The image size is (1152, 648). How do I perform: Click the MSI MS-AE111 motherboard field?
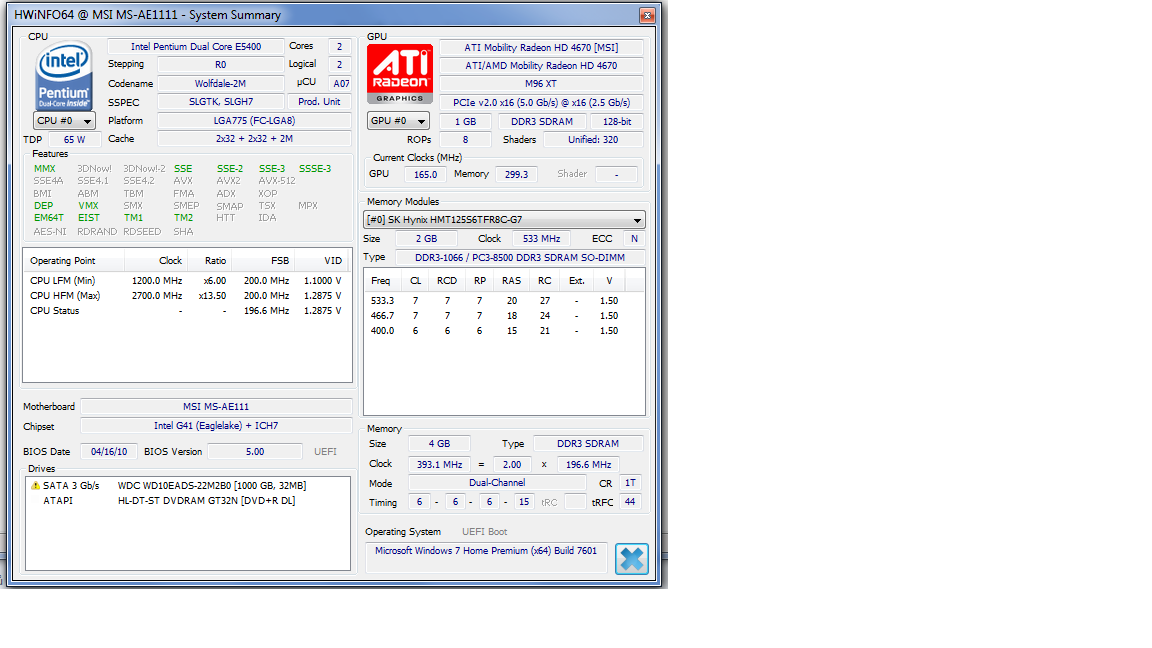click(x=216, y=406)
